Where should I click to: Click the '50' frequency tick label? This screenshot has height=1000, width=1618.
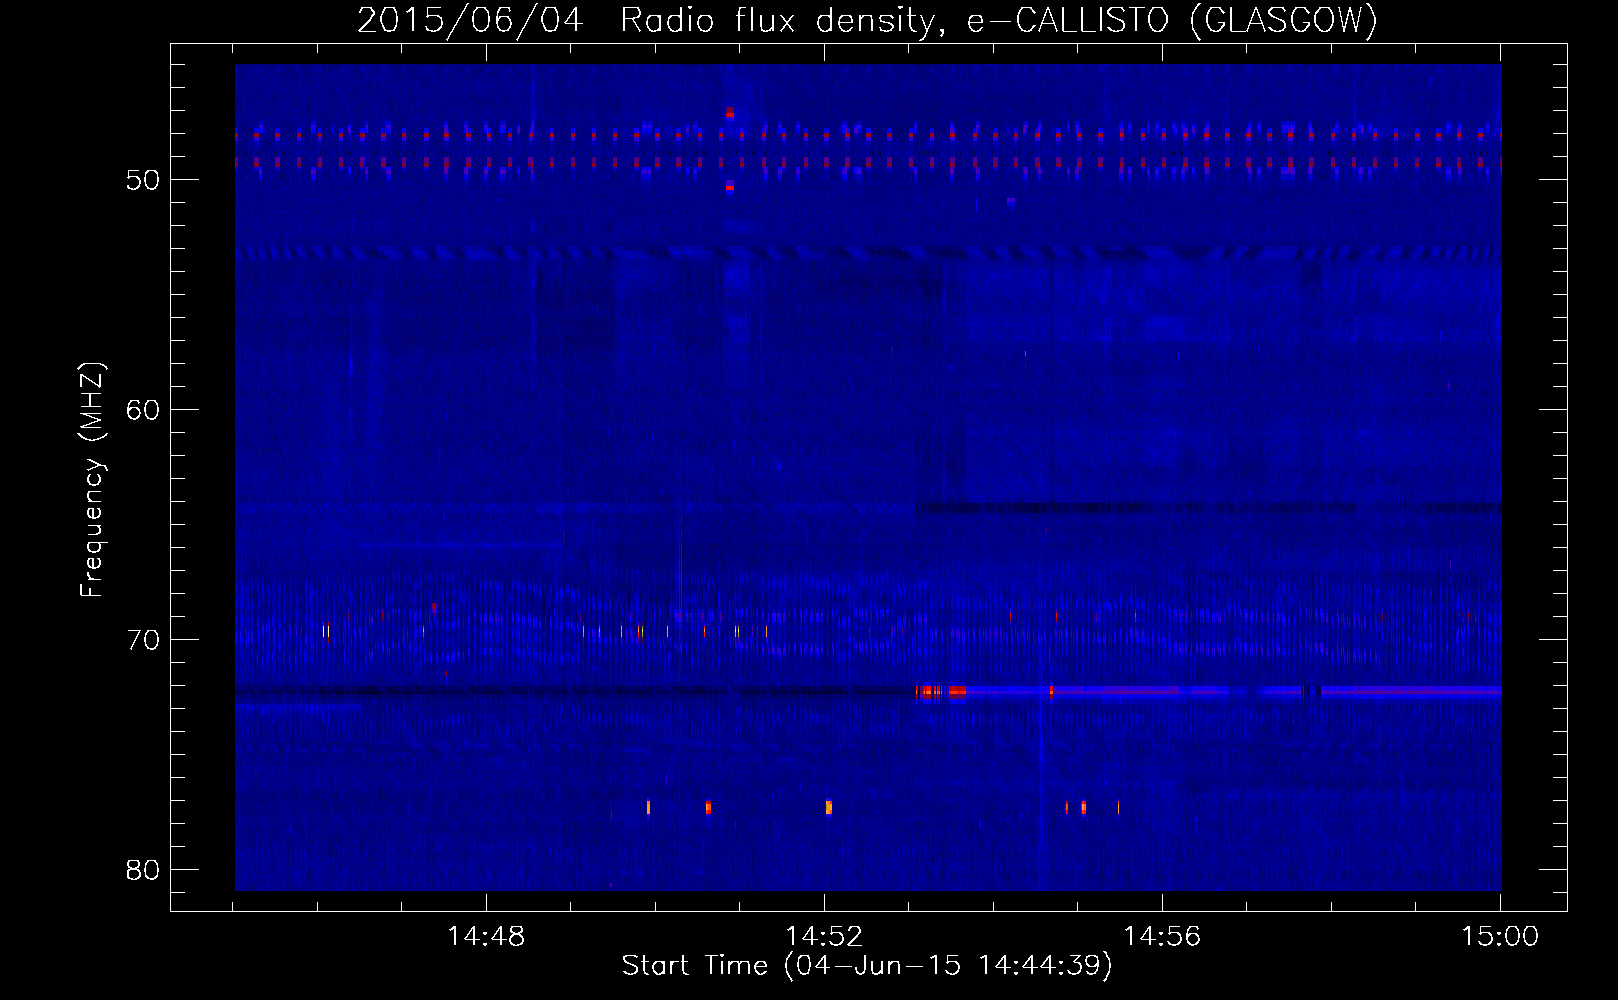click(143, 180)
